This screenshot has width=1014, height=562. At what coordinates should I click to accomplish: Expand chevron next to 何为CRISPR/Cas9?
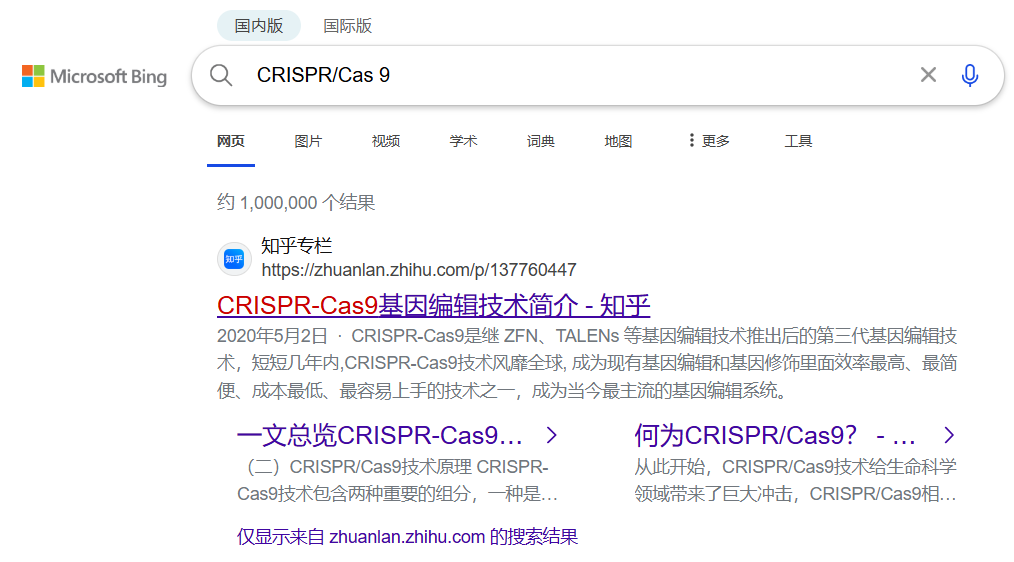[949, 435]
